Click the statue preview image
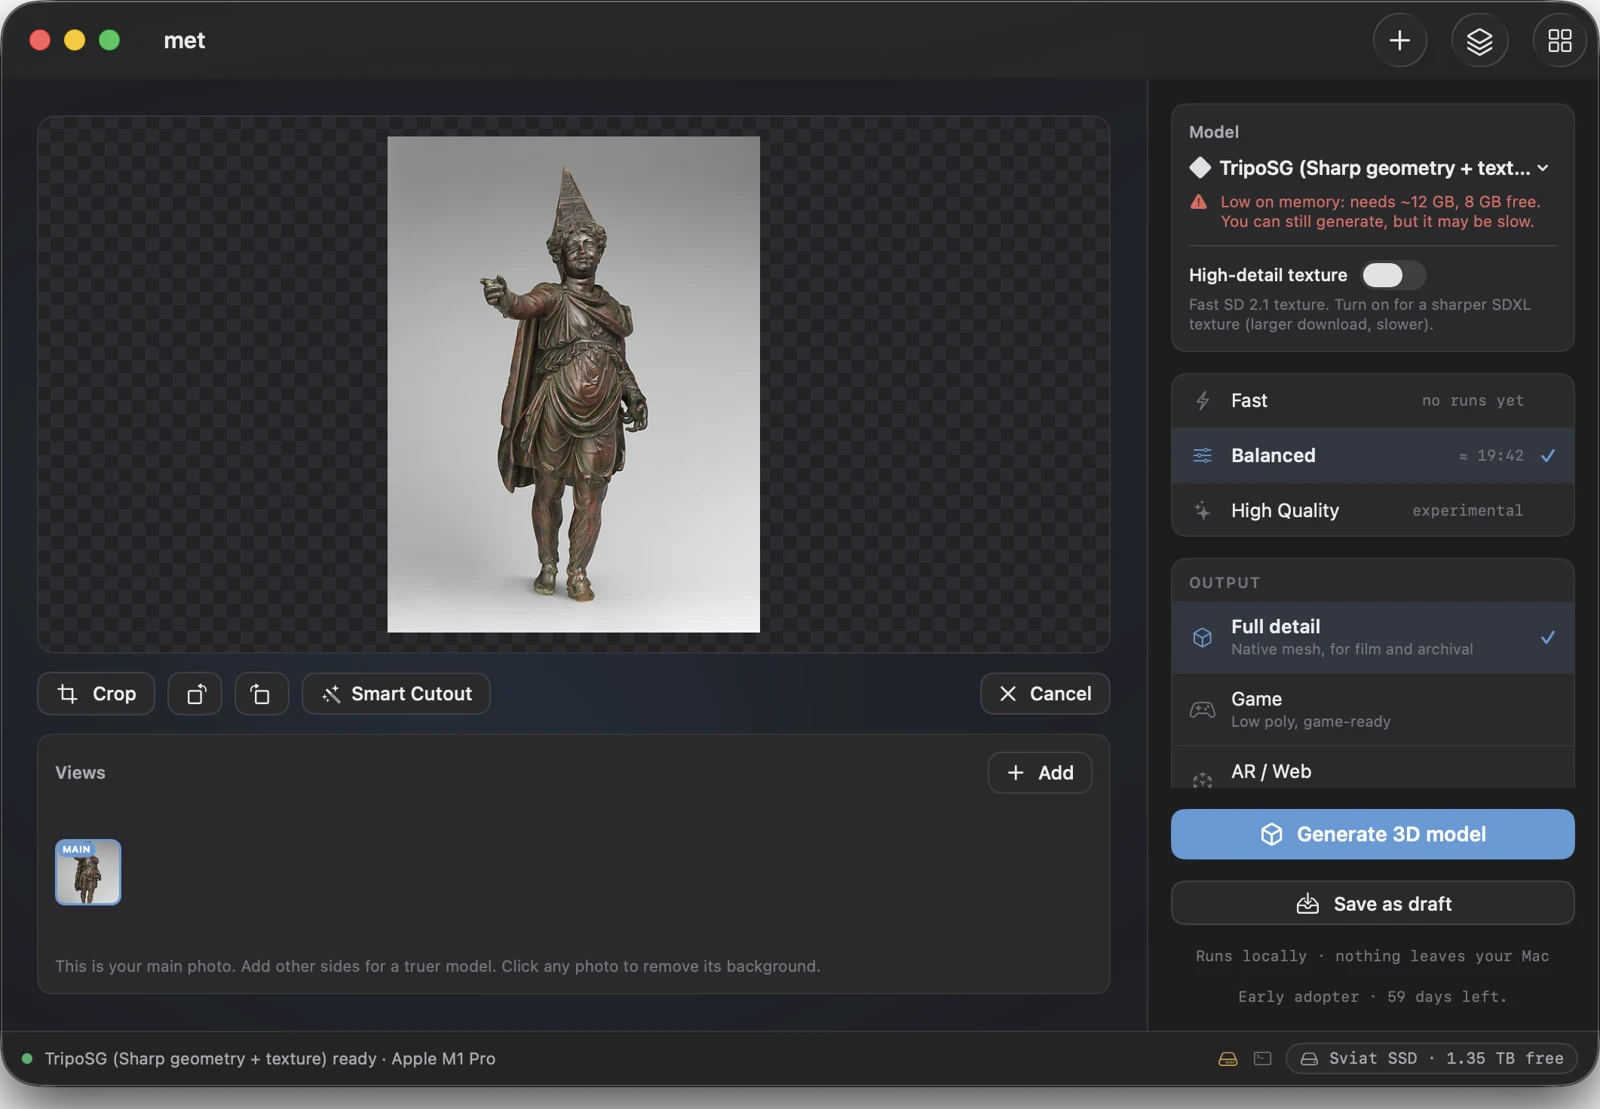 point(573,384)
